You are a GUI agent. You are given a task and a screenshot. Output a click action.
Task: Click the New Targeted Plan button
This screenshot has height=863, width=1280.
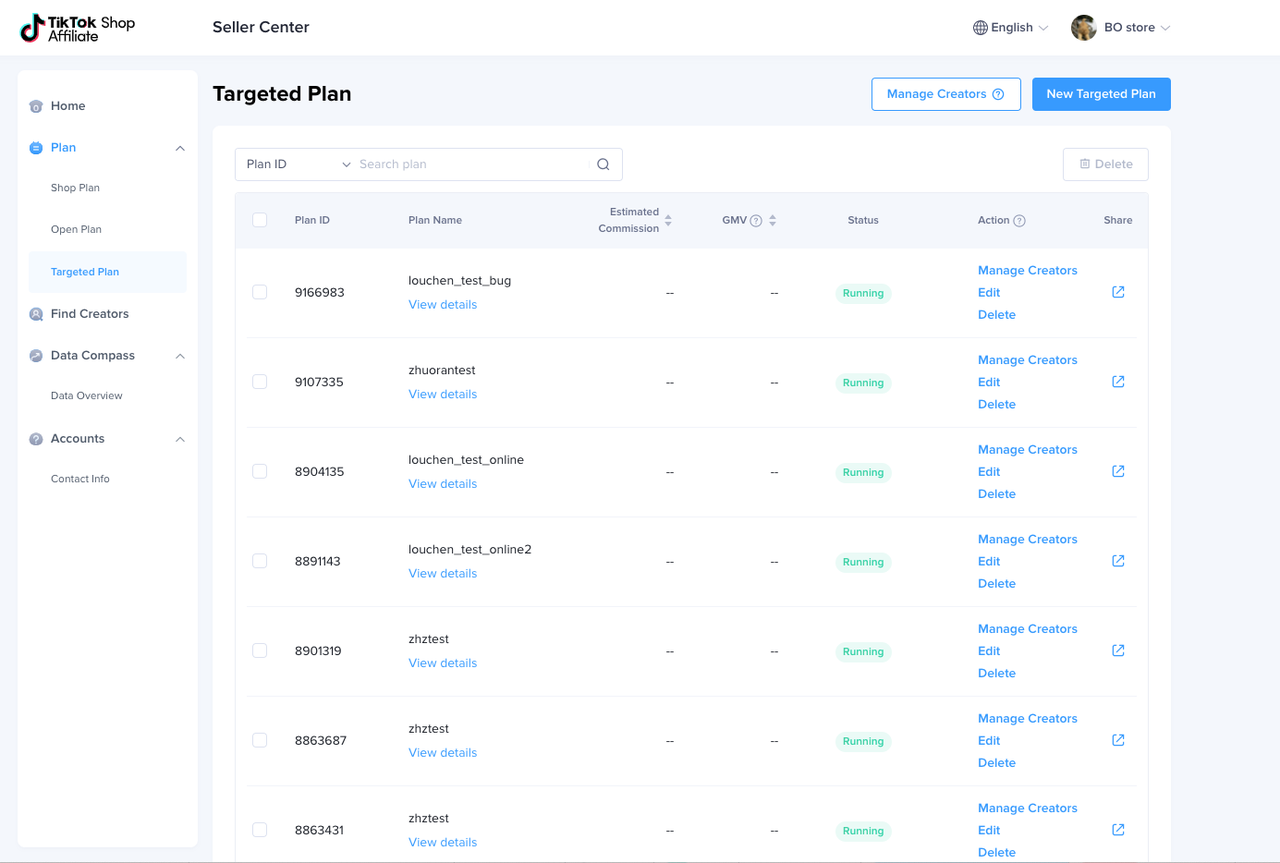[1100, 94]
